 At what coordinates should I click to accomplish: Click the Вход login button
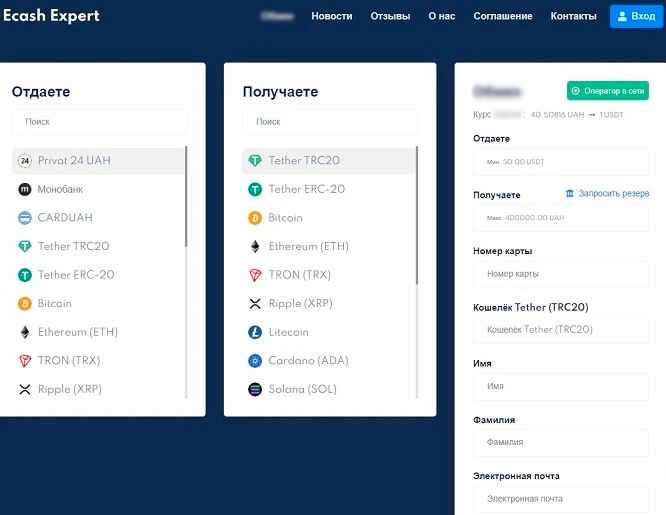(636, 16)
